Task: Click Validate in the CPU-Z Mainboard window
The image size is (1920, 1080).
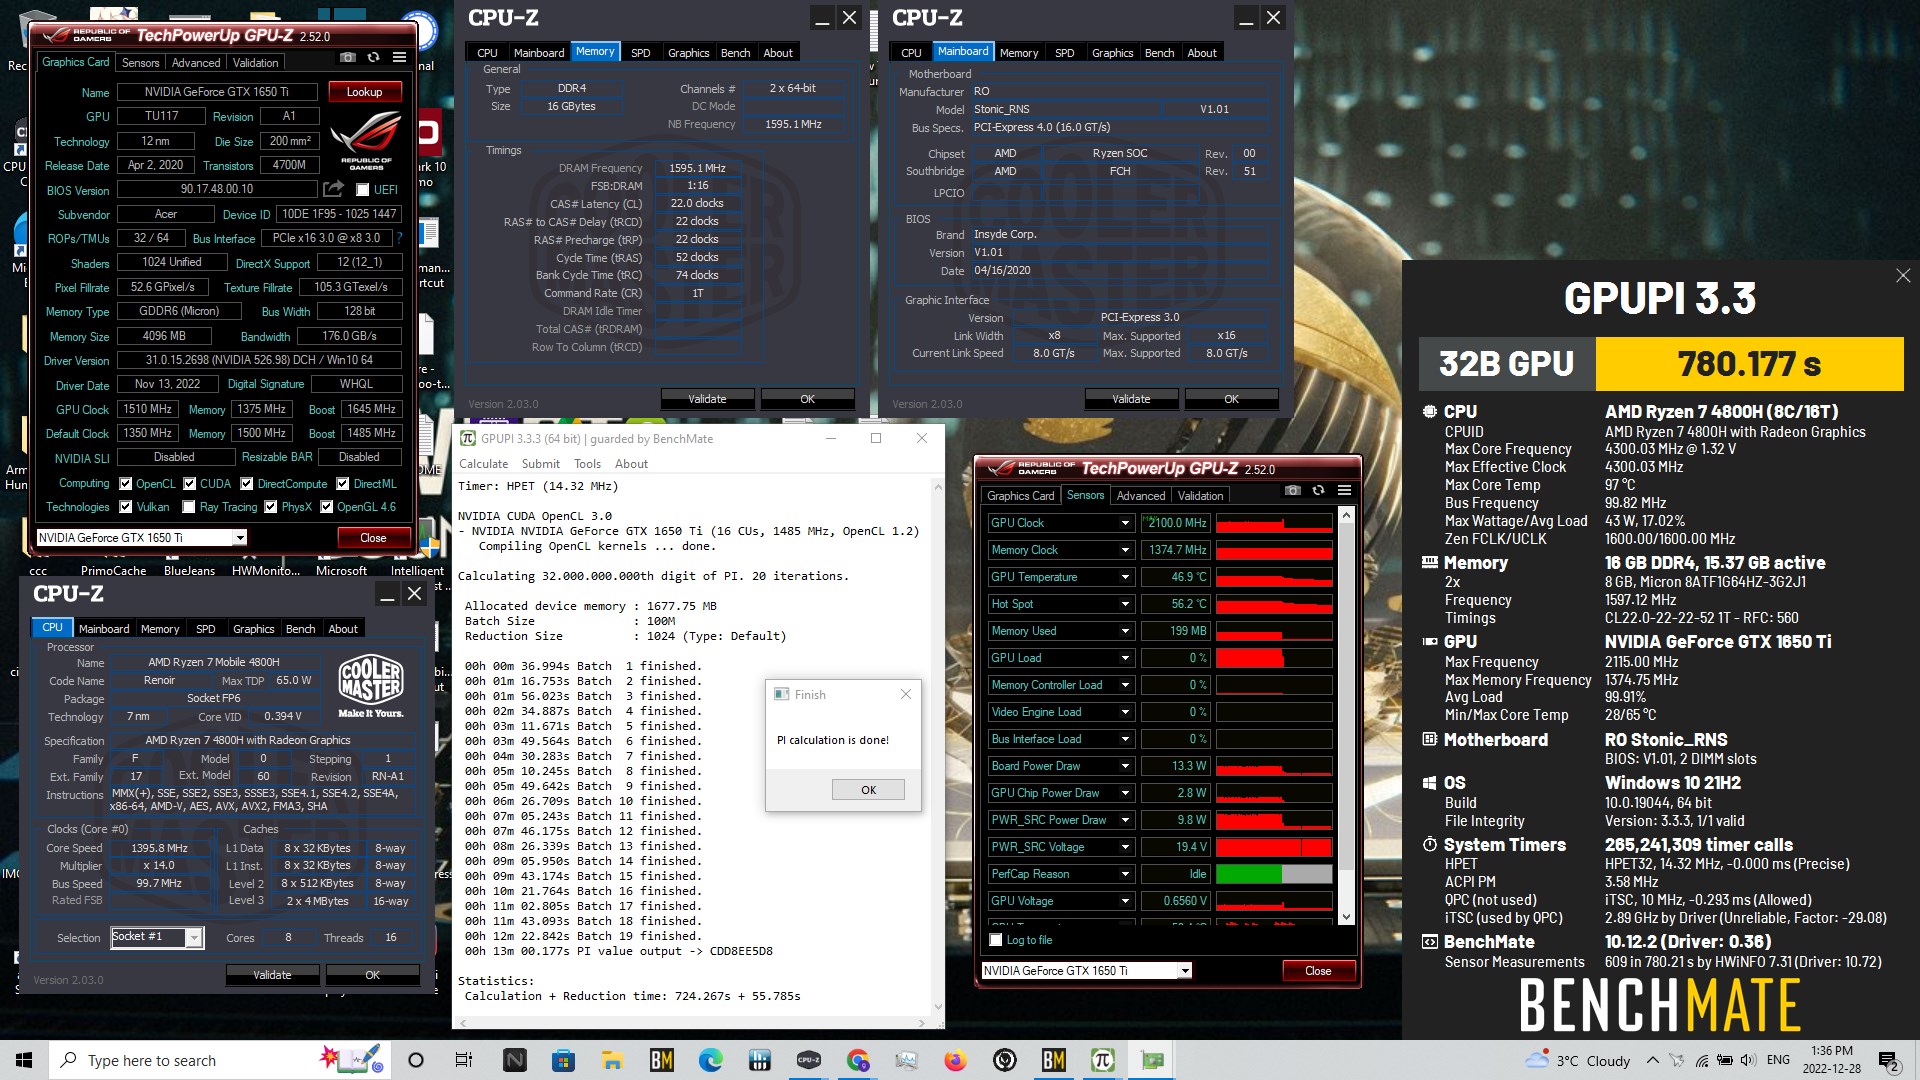Action: (x=1131, y=399)
